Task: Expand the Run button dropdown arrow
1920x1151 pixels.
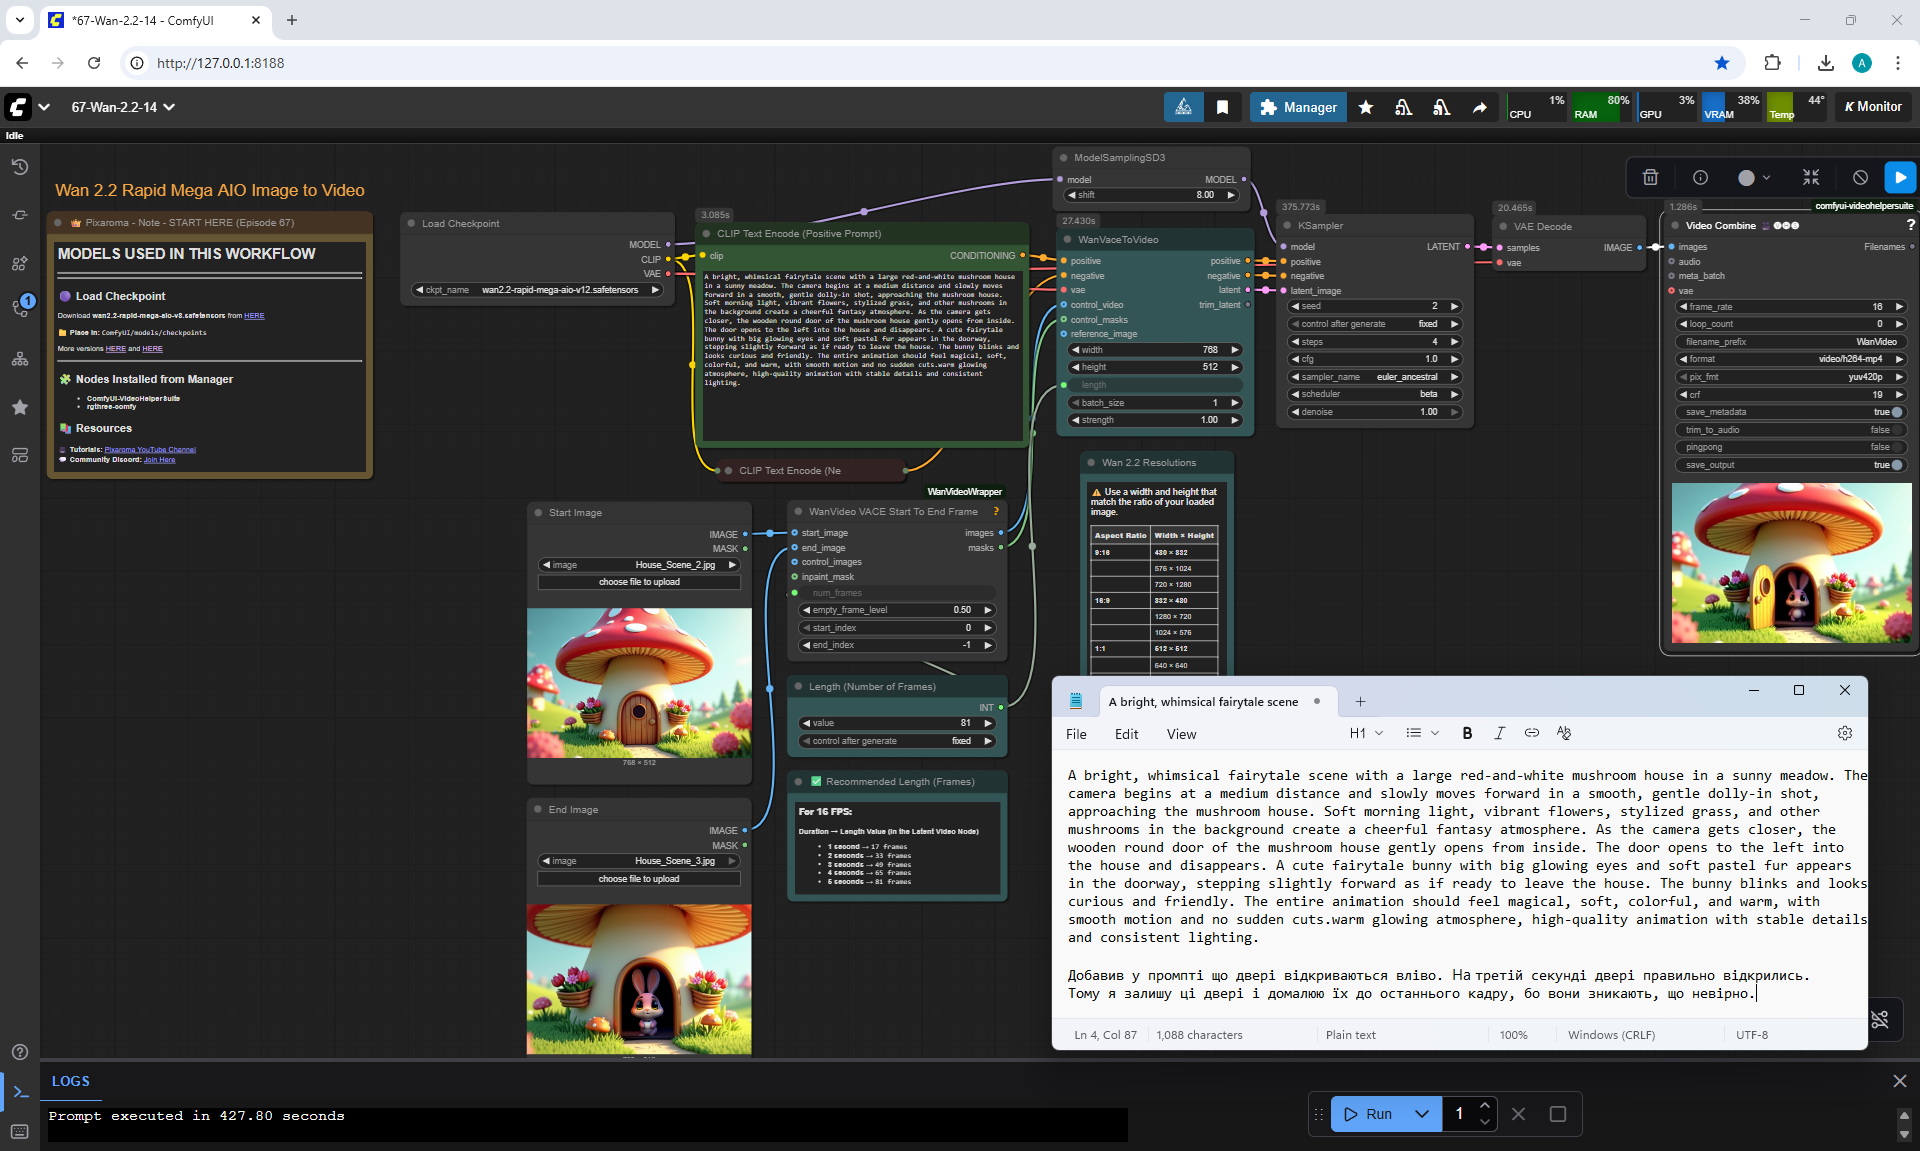Action: pyautogui.click(x=1421, y=1114)
